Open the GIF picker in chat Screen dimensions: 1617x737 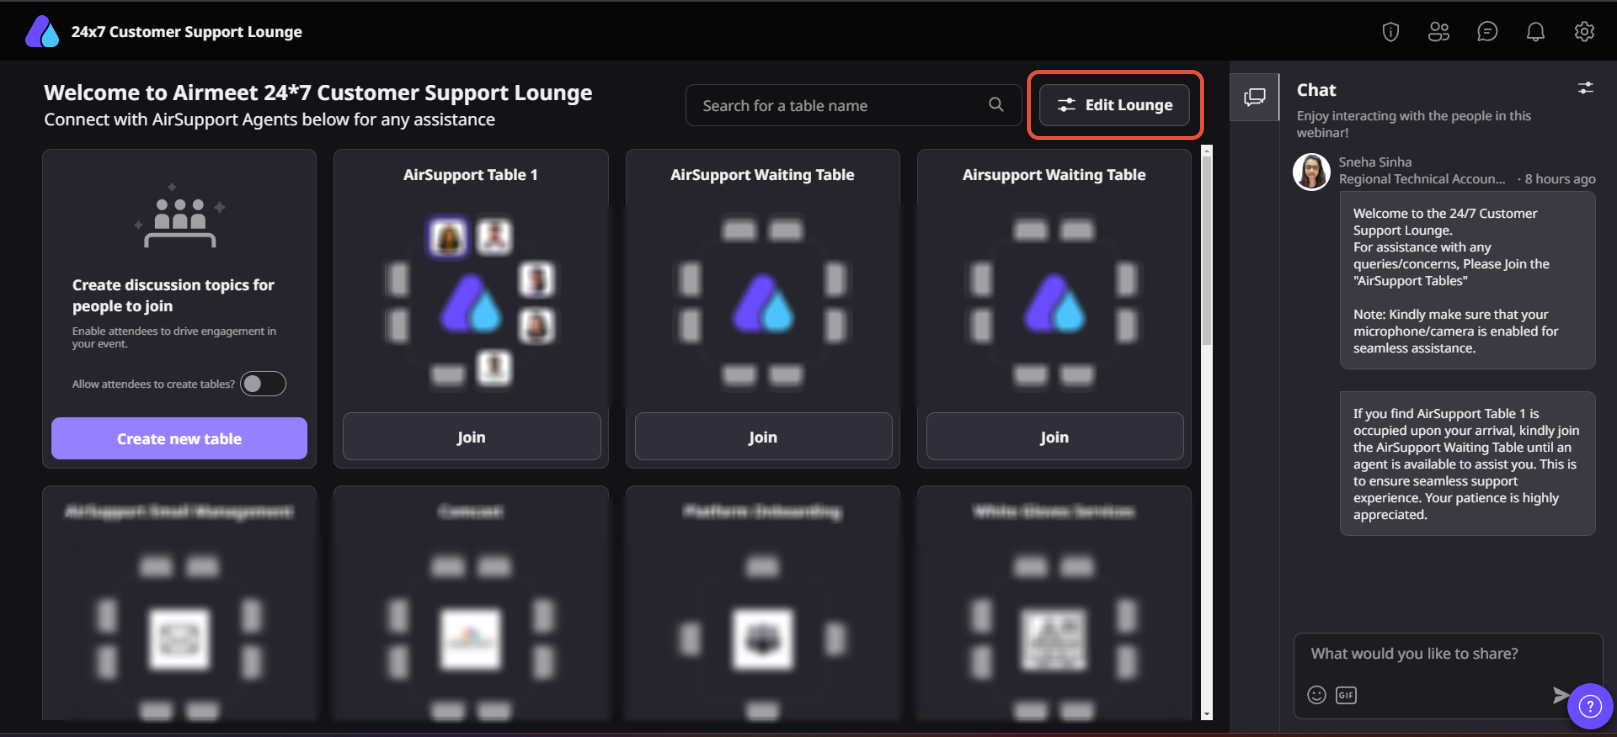1346,695
